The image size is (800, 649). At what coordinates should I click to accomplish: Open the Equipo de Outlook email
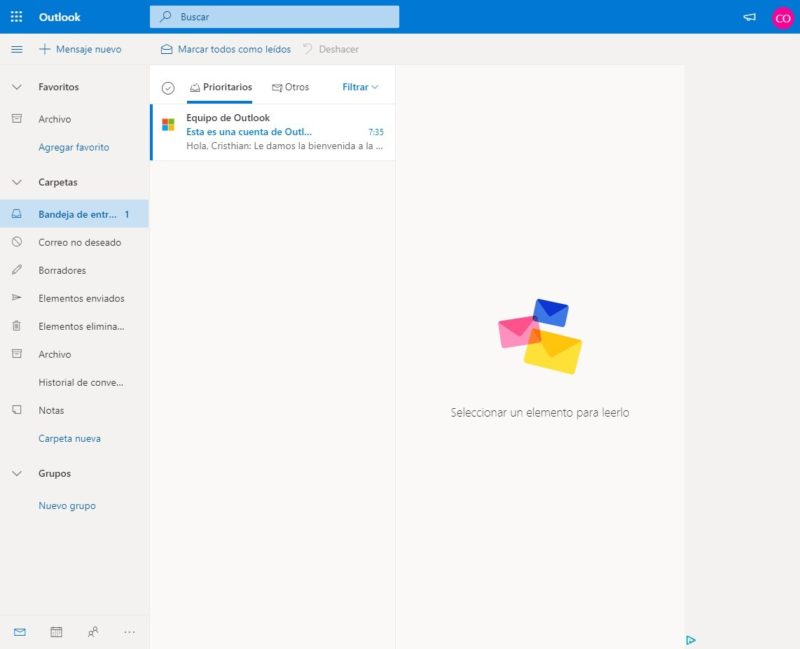(x=273, y=132)
